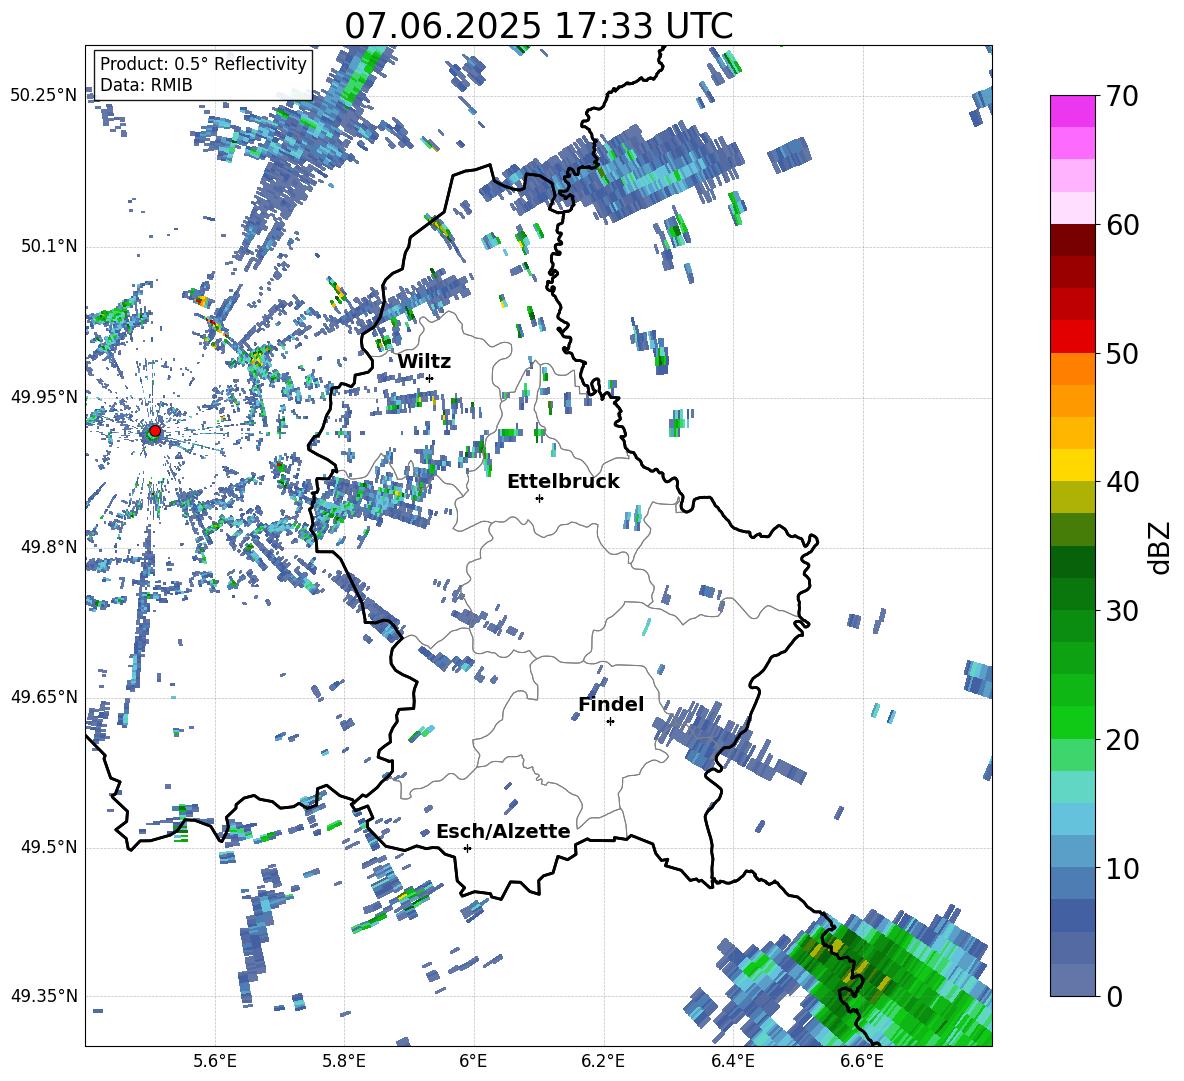
Task: Click the 6.6°E longitude label
Action: coord(862,1061)
